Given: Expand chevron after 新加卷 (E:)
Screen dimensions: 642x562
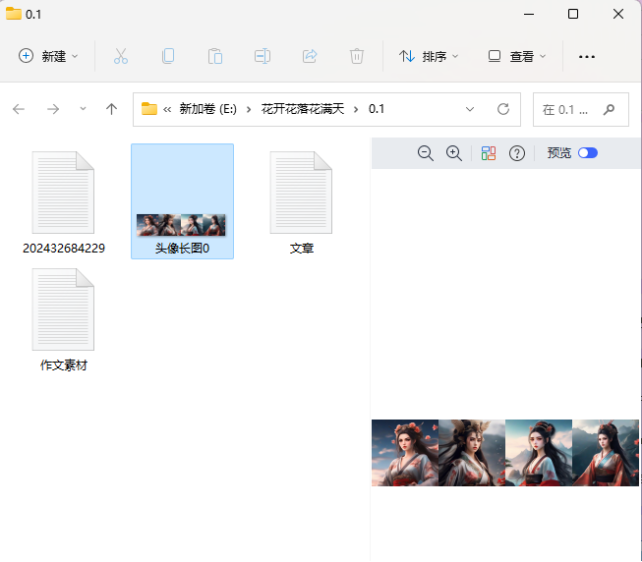Looking at the screenshot, I should pyautogui.click(x=249, y=109).
